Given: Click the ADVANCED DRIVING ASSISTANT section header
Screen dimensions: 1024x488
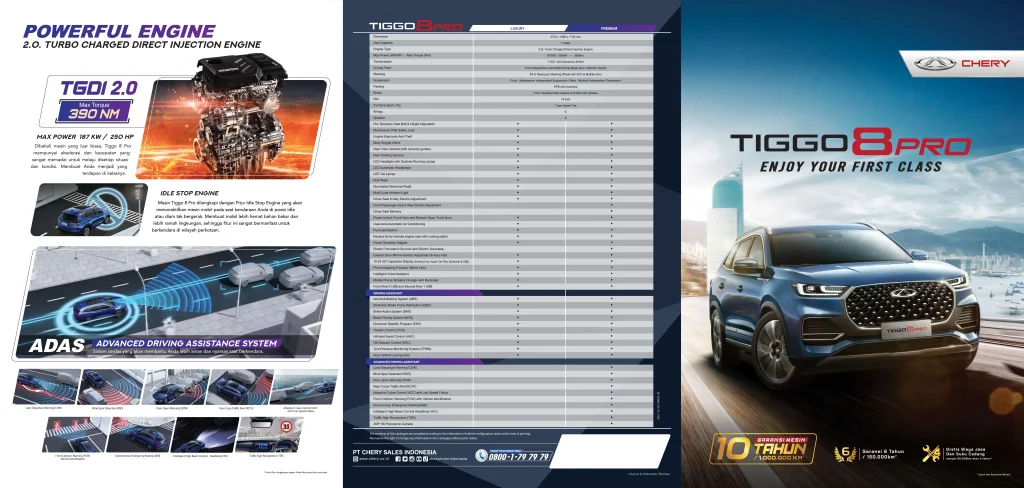Looking at the screenshot, I should click(x=424, y=361).
